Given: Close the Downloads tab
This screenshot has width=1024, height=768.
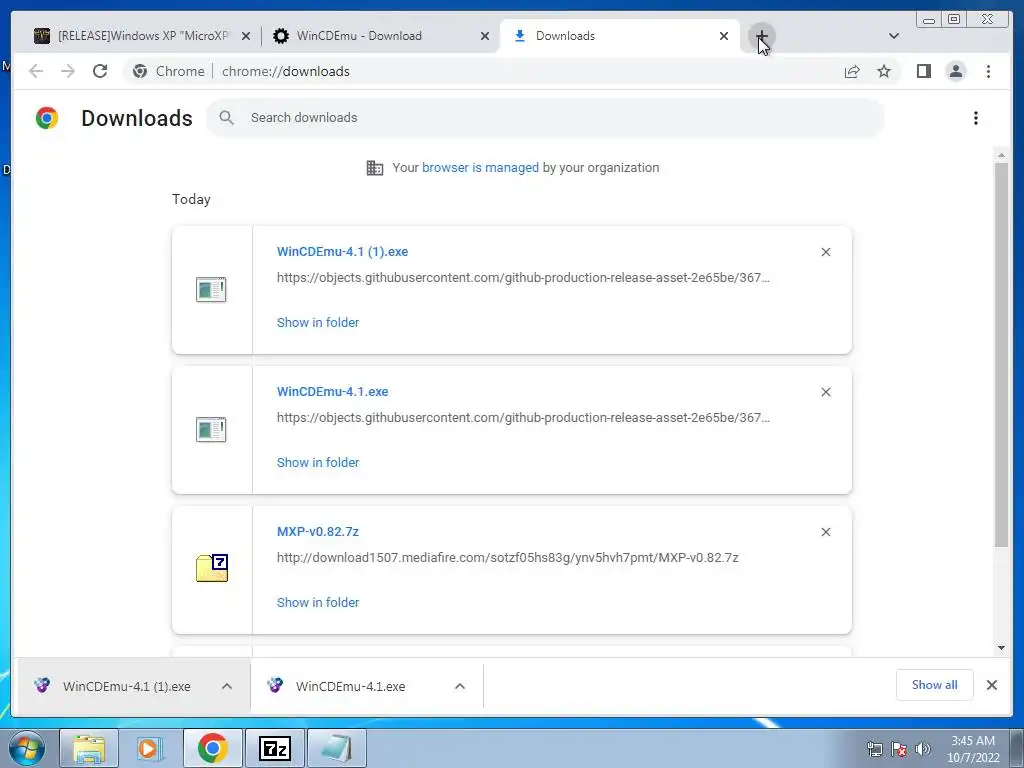Looking at the screenshot, I should pos(724,36).
